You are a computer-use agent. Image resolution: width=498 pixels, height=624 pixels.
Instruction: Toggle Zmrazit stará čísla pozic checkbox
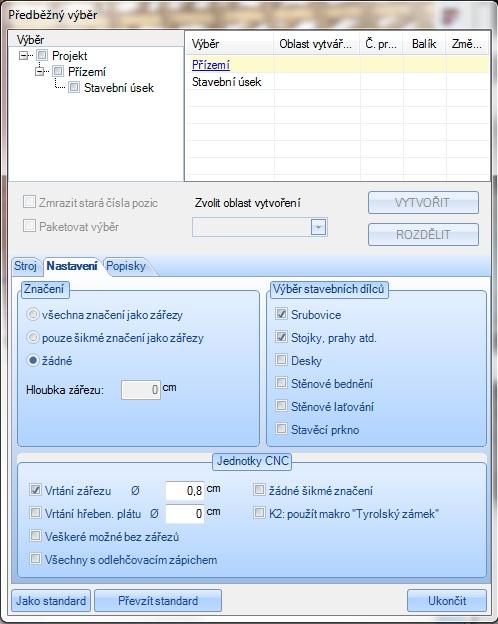(29, 202)
